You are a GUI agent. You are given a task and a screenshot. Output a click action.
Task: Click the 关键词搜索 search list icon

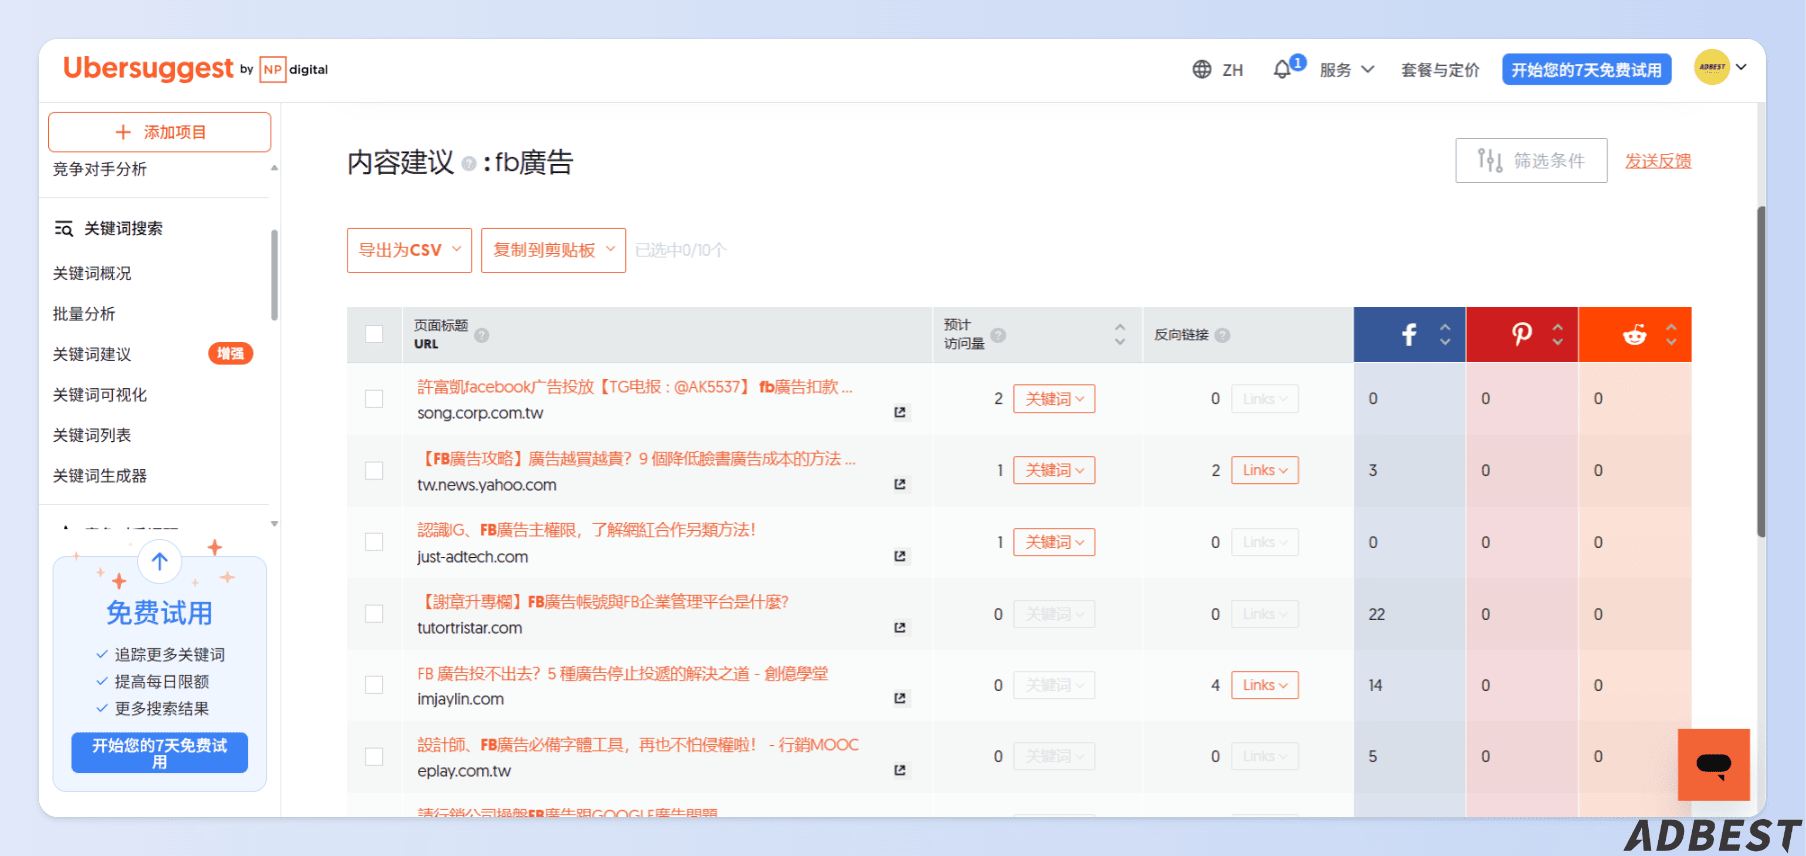pyautogui.click(x=63, y=228)
